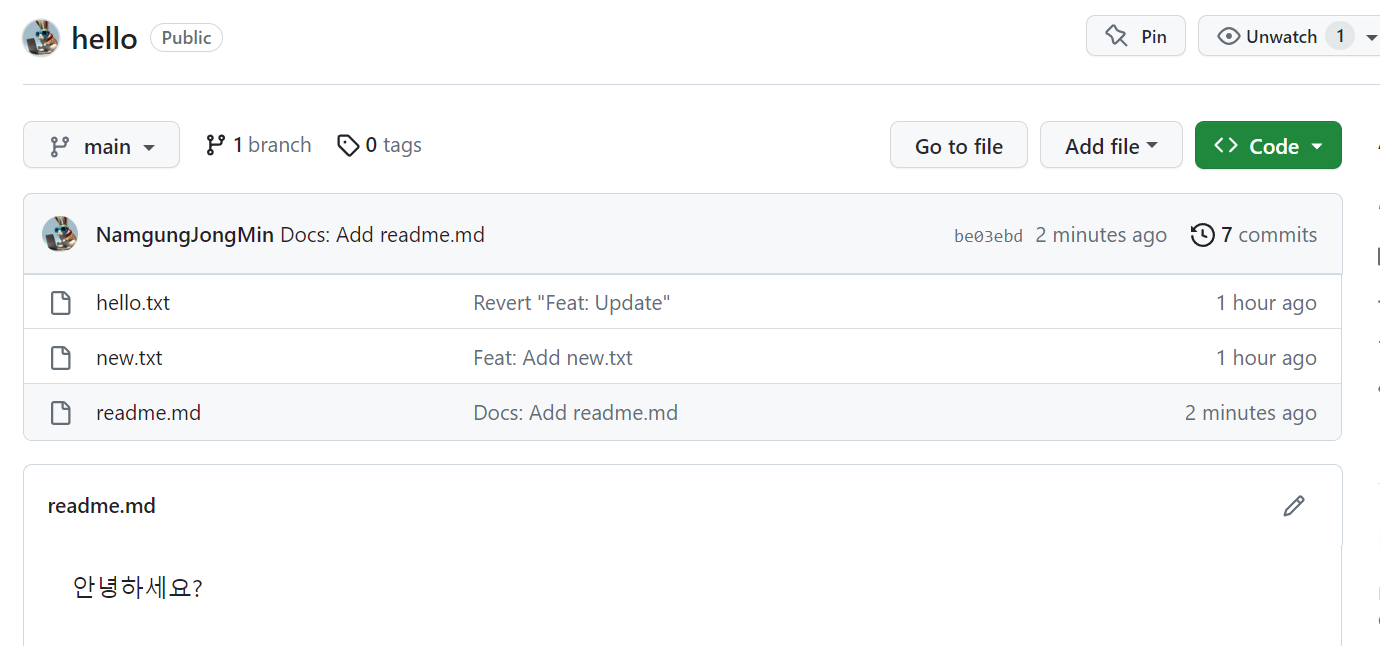Open the watch options dropdown arrow
Screen dimensions: 1380x646
(x=1371, y=37)
